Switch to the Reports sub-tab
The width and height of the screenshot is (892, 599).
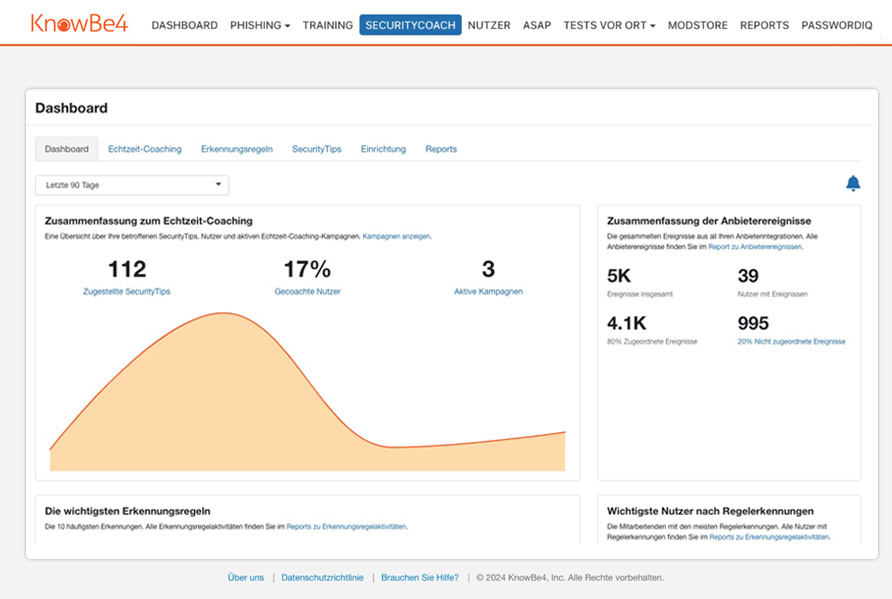[441, 149]
